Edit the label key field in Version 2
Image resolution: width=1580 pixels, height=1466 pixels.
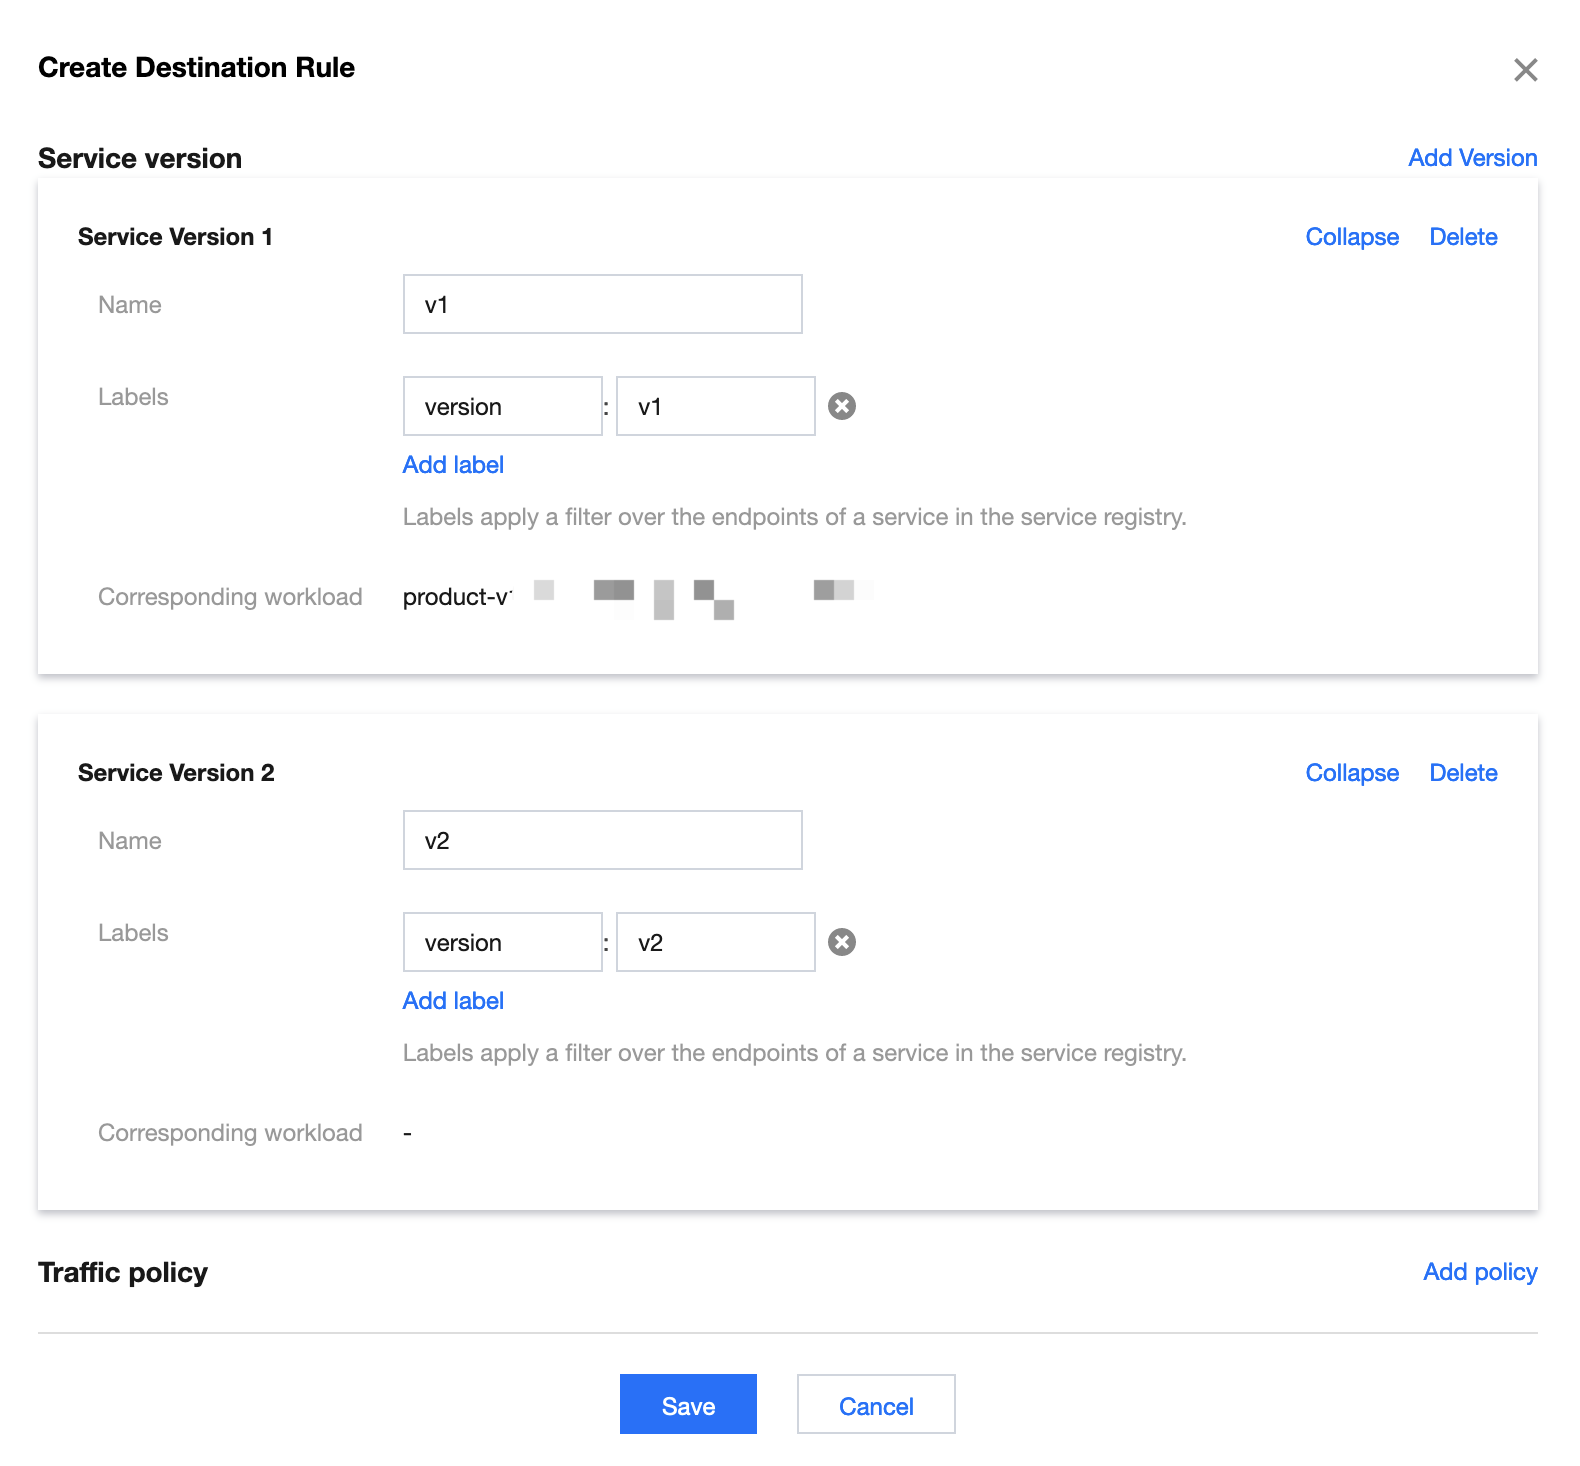[502, 942]
